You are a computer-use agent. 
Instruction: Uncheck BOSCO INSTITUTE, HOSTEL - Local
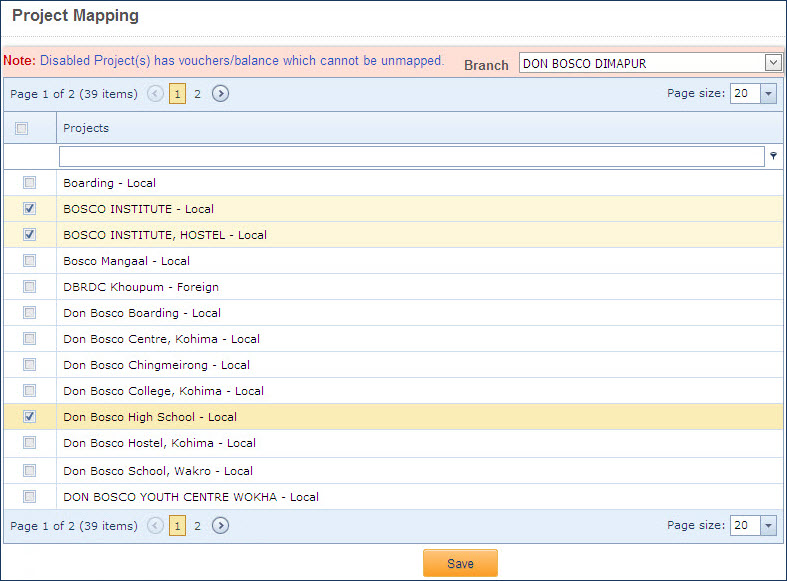[30, 234]
